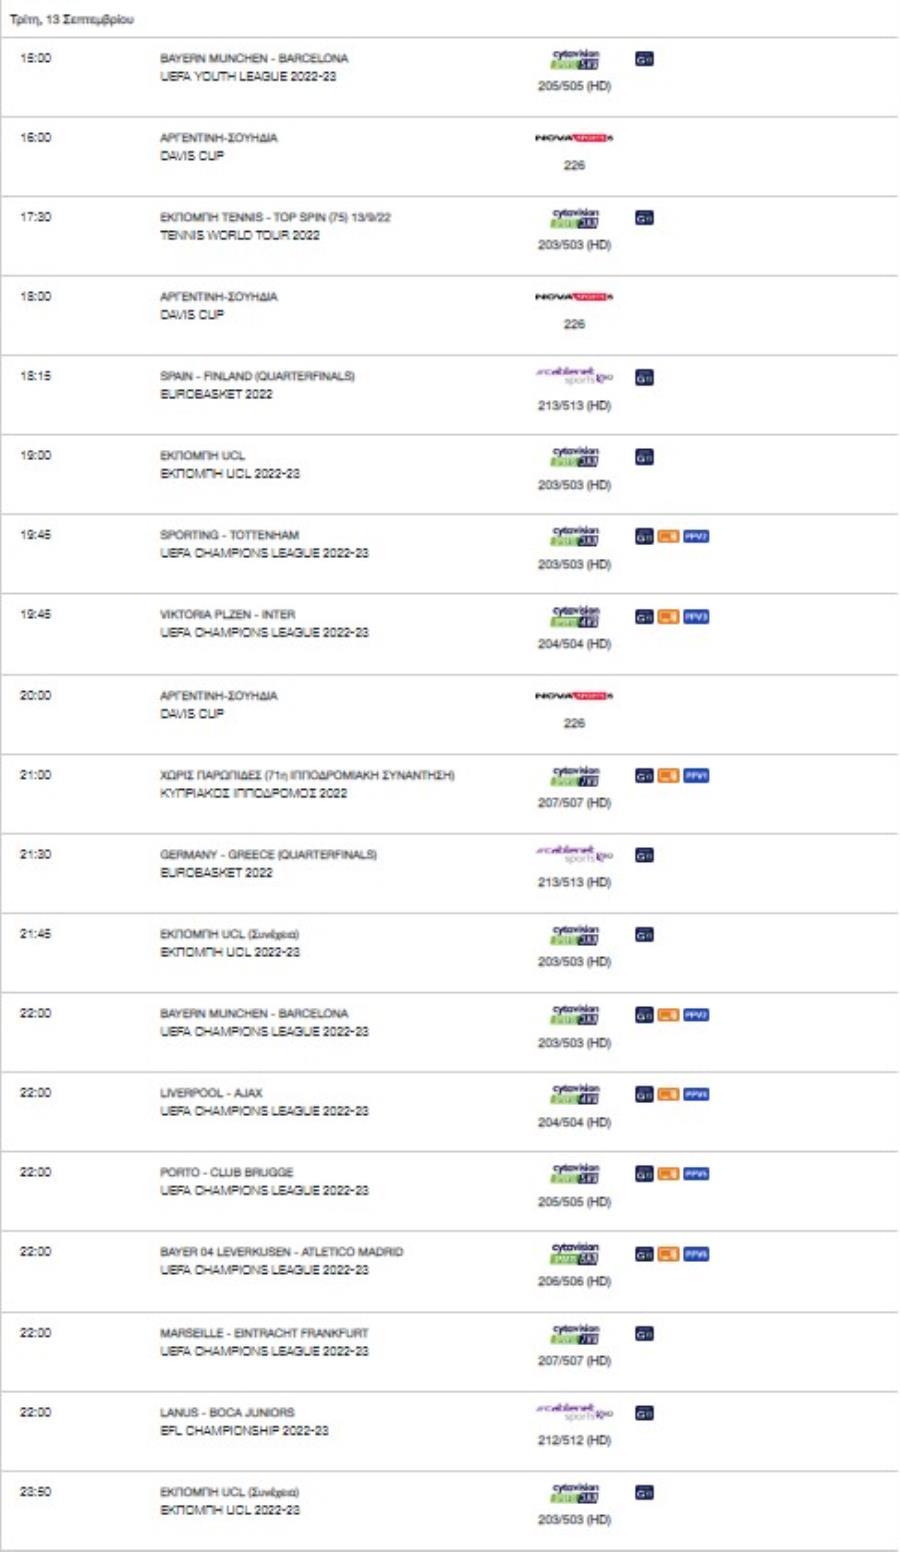Click the Cablenet Sports logo for Lanus - Boca Juniors
This screenshot has width=900, height=1552.
tap(574, 1413)
